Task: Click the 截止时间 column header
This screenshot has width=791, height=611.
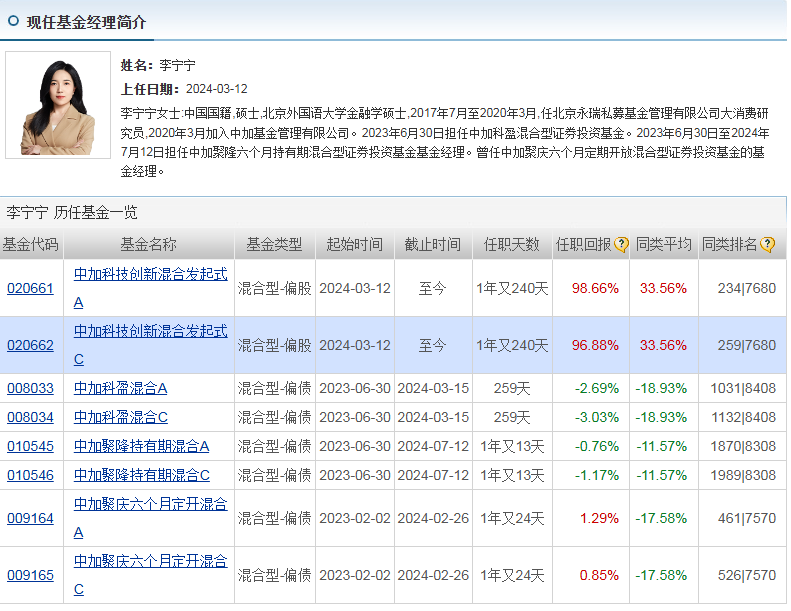Action: [x=433, y=245]
